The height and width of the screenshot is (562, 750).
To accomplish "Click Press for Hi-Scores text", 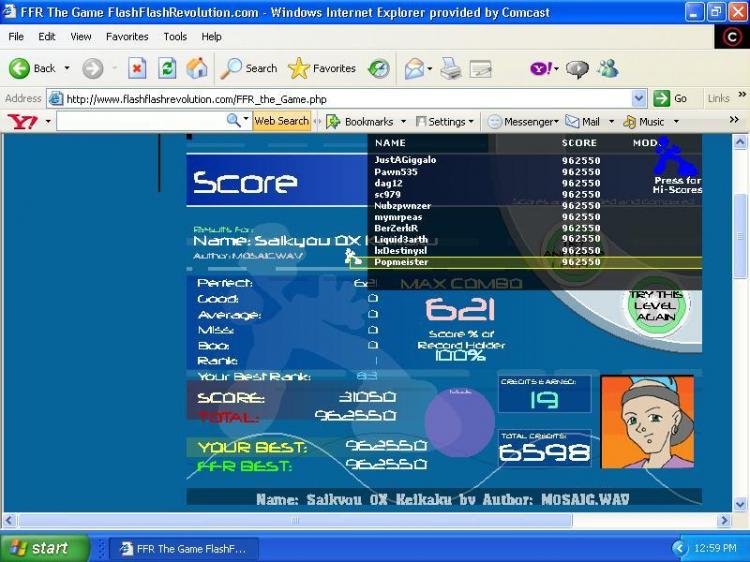I will [x=677, y=185].
